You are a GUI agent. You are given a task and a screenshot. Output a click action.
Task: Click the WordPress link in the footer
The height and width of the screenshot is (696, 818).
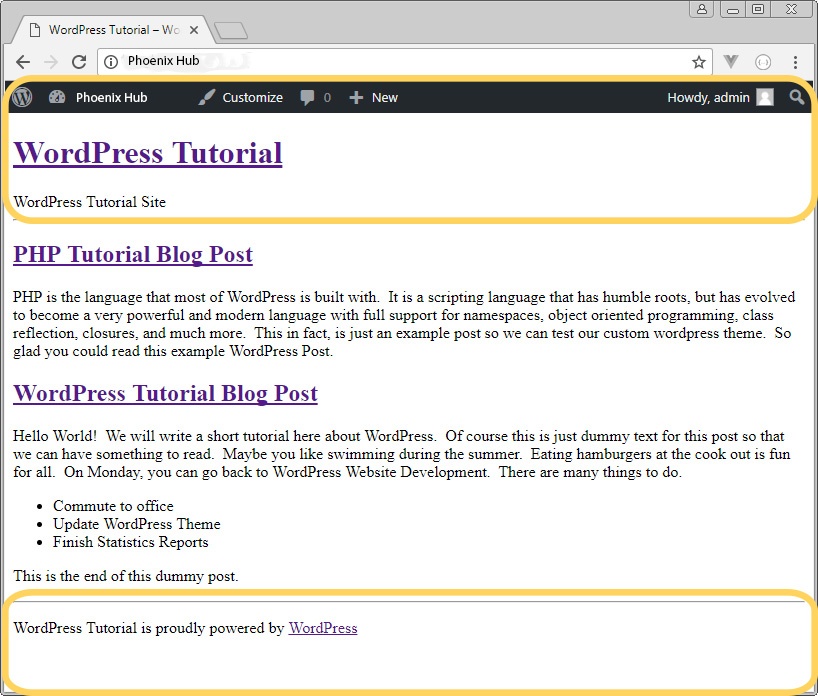tap(322, 628)
